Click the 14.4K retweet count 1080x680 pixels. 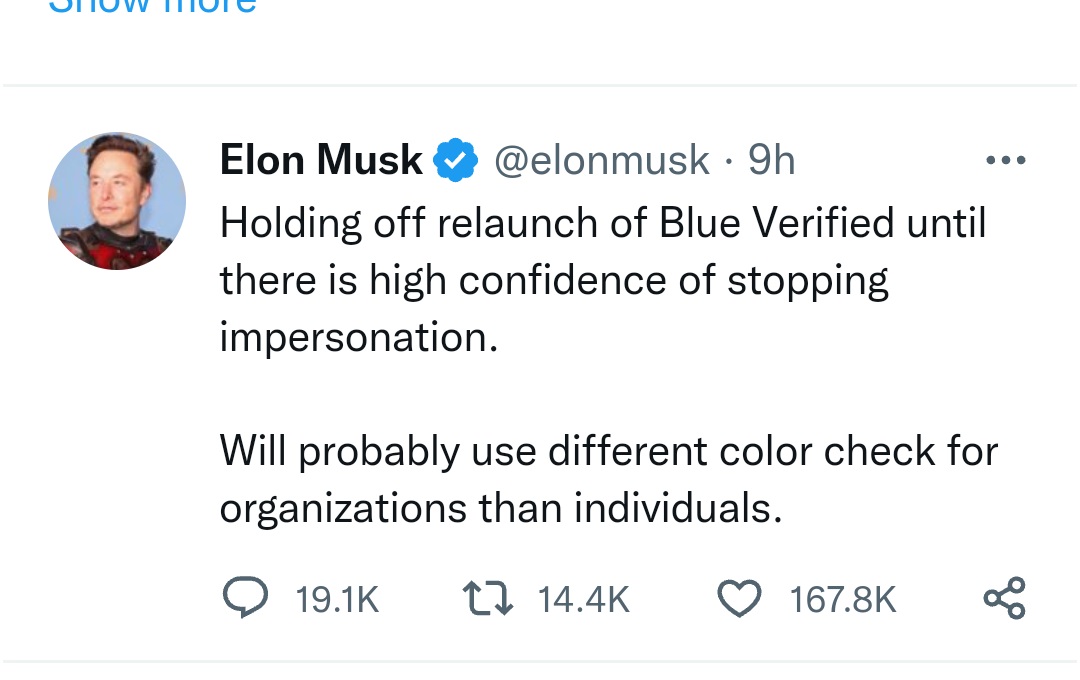click(584, 600)
